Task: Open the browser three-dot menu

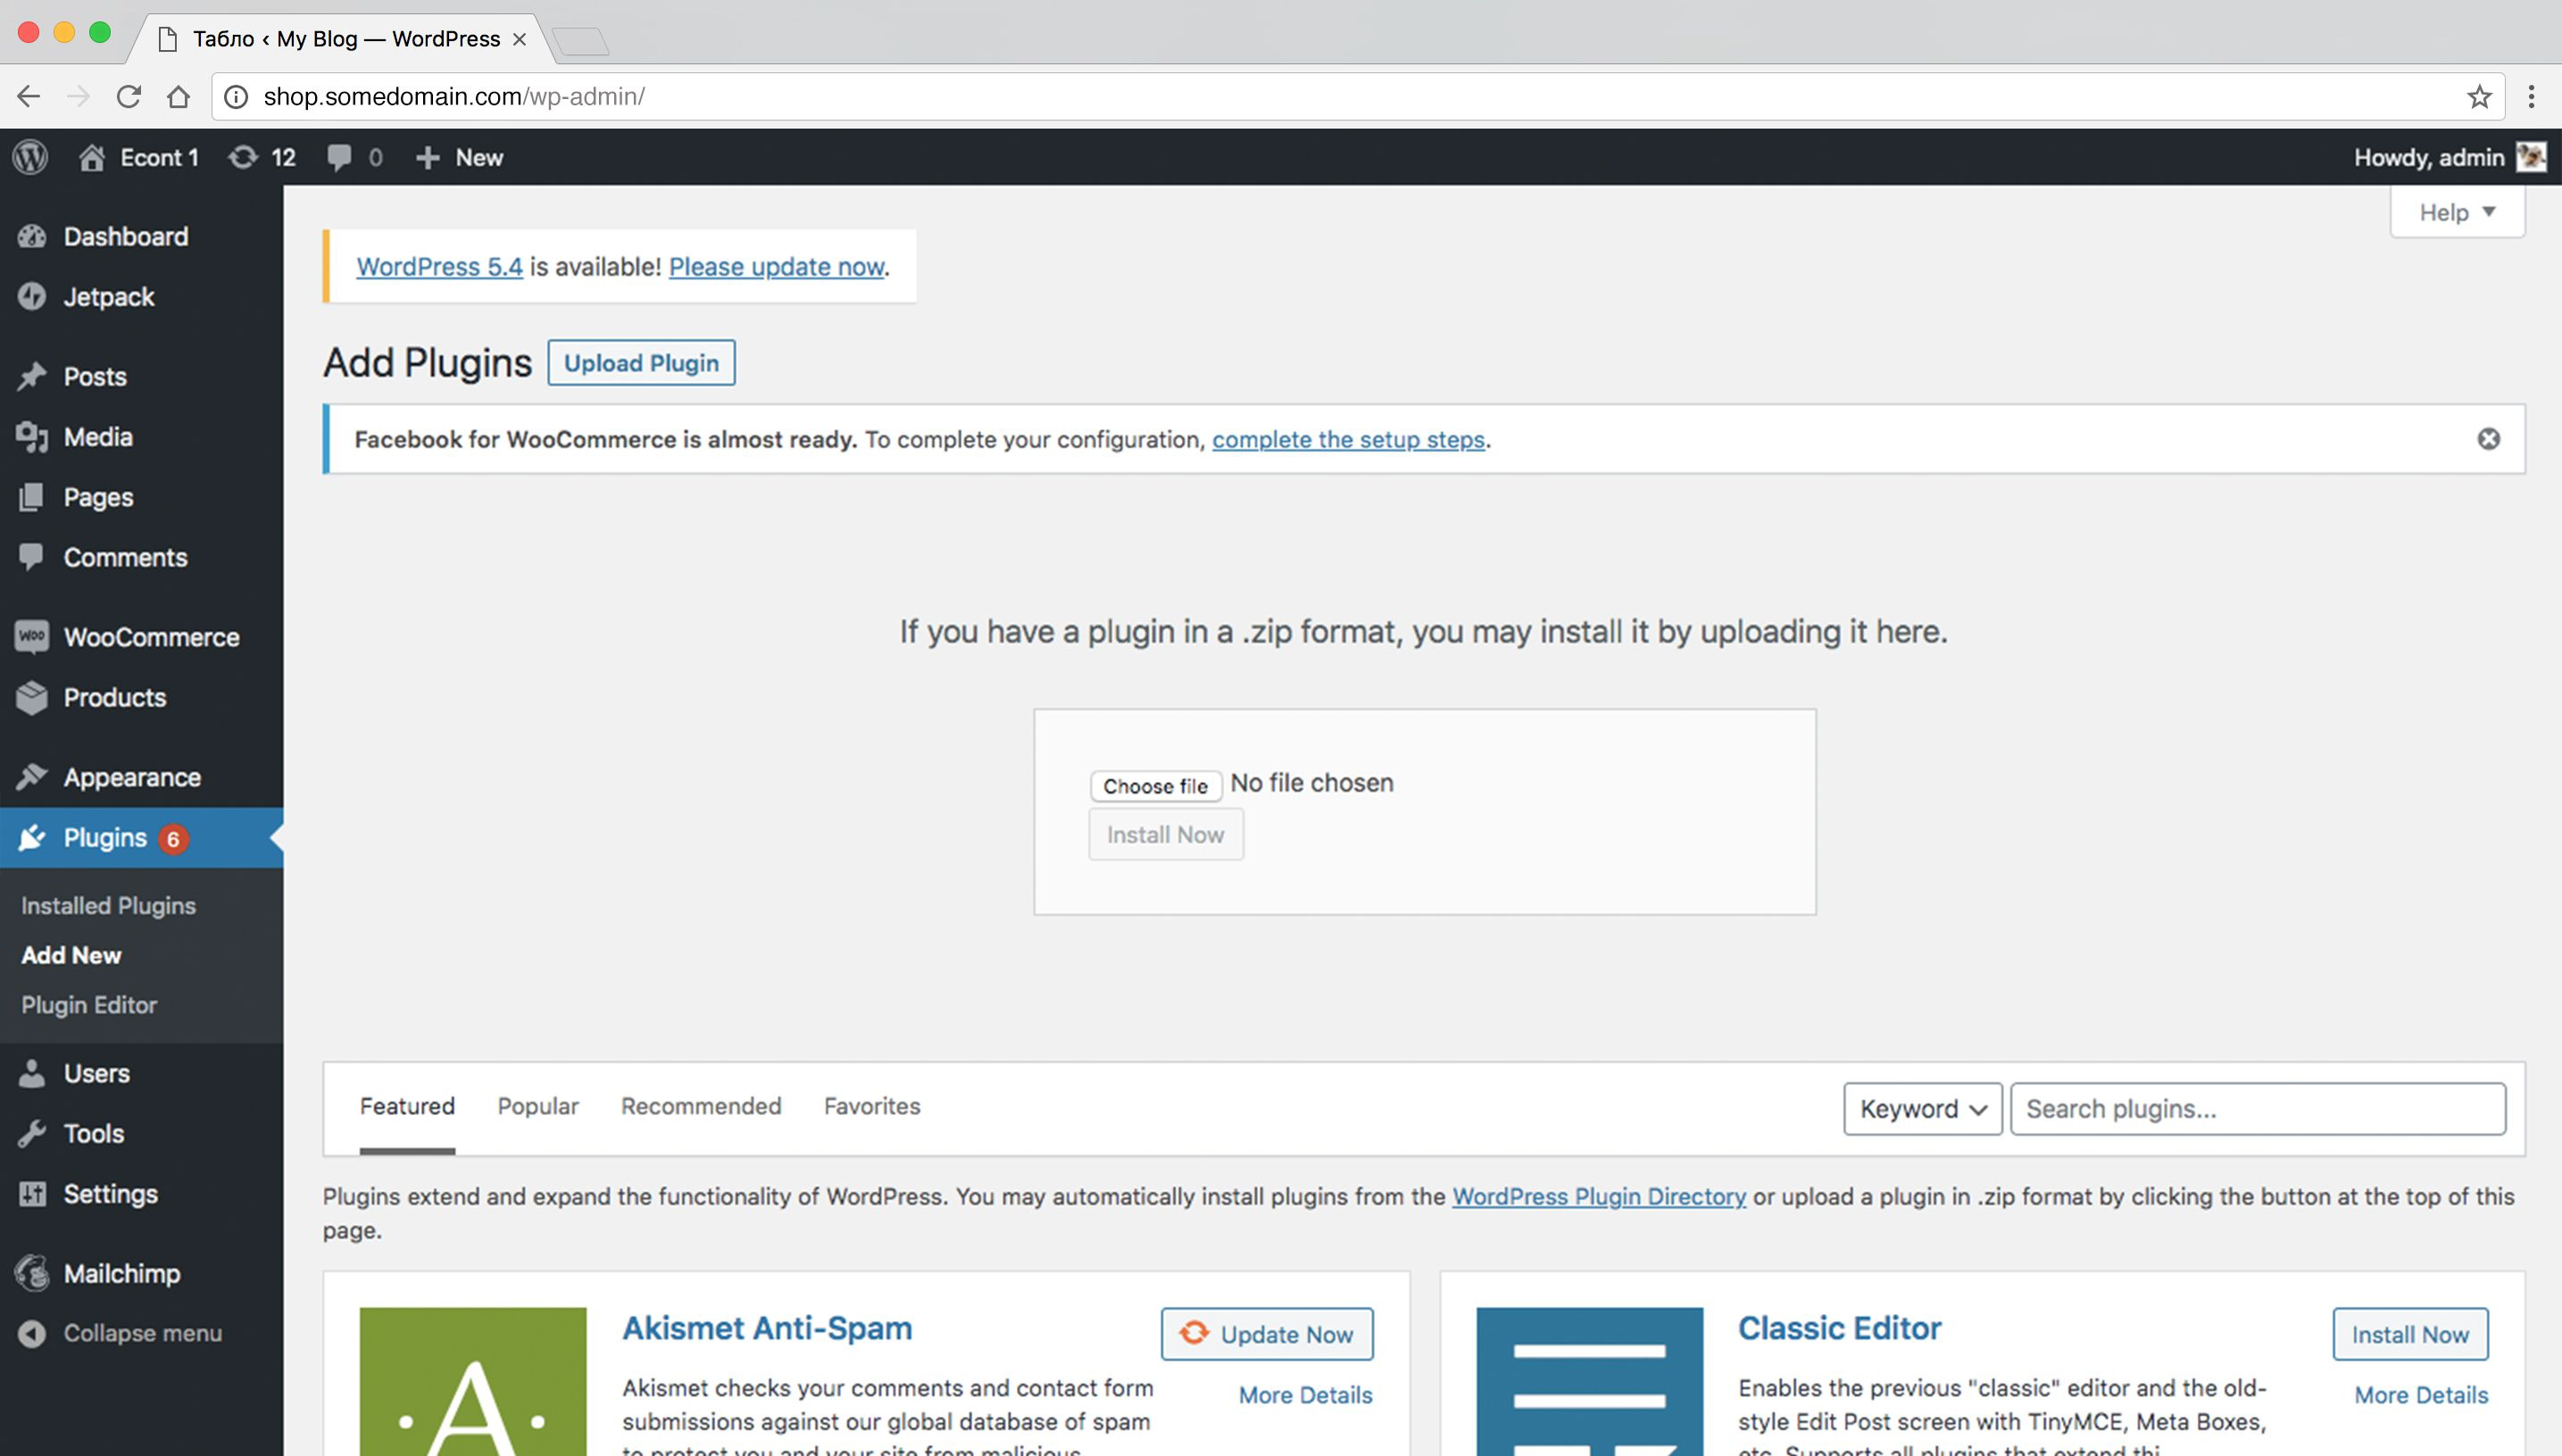Action: pyautogui.click(x=2531, y=96)
